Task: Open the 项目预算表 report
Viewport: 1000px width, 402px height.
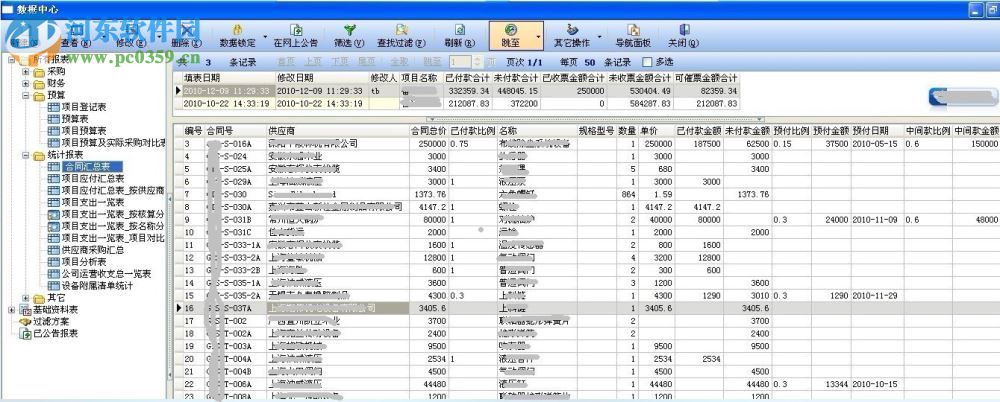Action: pyautogui.click(x=84, y=131)
